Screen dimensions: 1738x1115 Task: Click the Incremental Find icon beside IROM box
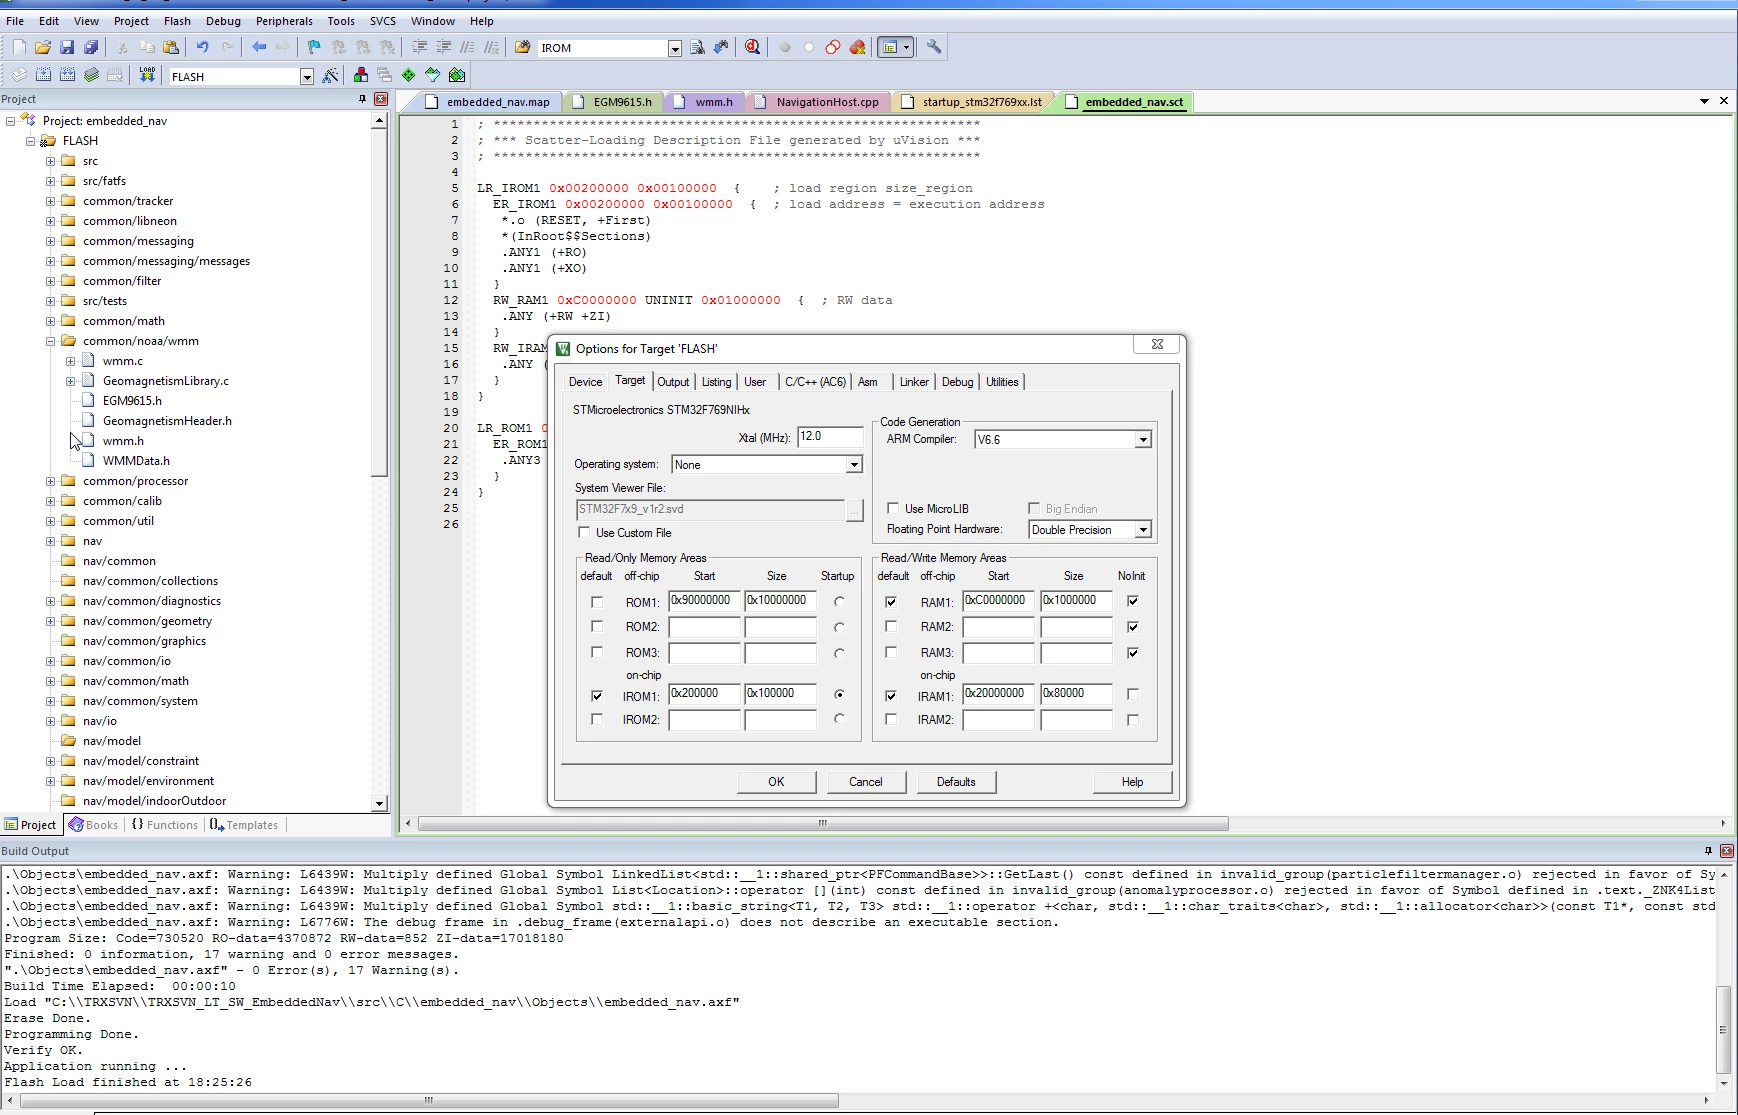(x=721, y=47)
